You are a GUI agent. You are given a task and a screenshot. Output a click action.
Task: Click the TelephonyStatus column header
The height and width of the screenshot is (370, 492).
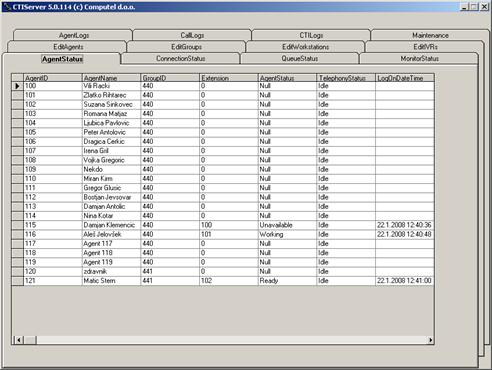(346, 78)
